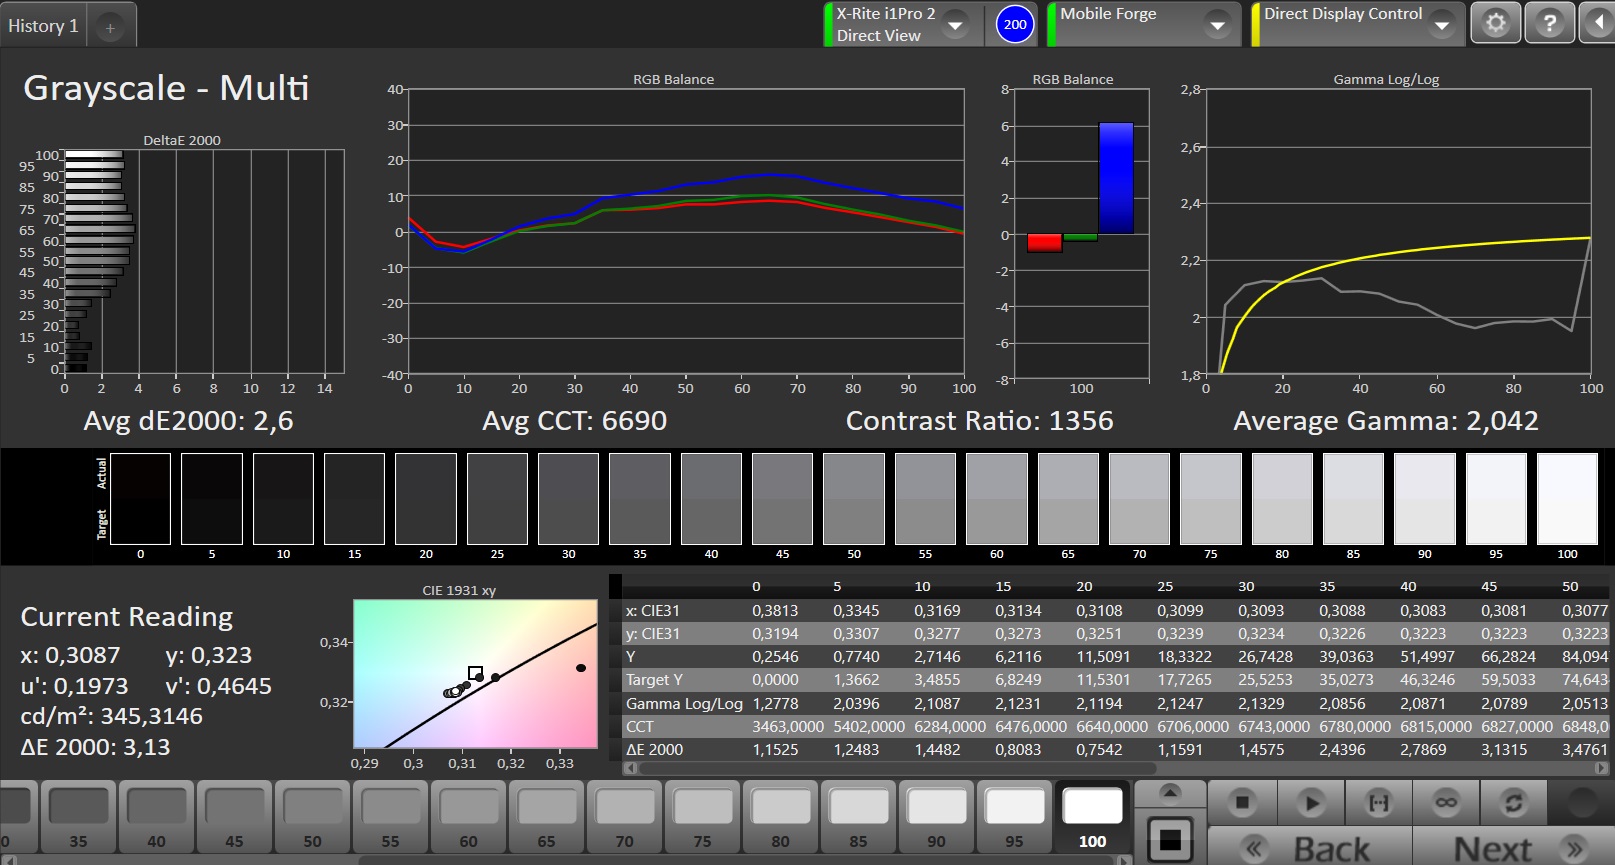Advance with the Next button
The height and width of the screenshot is (865, 1615).
pos(1512,848)
